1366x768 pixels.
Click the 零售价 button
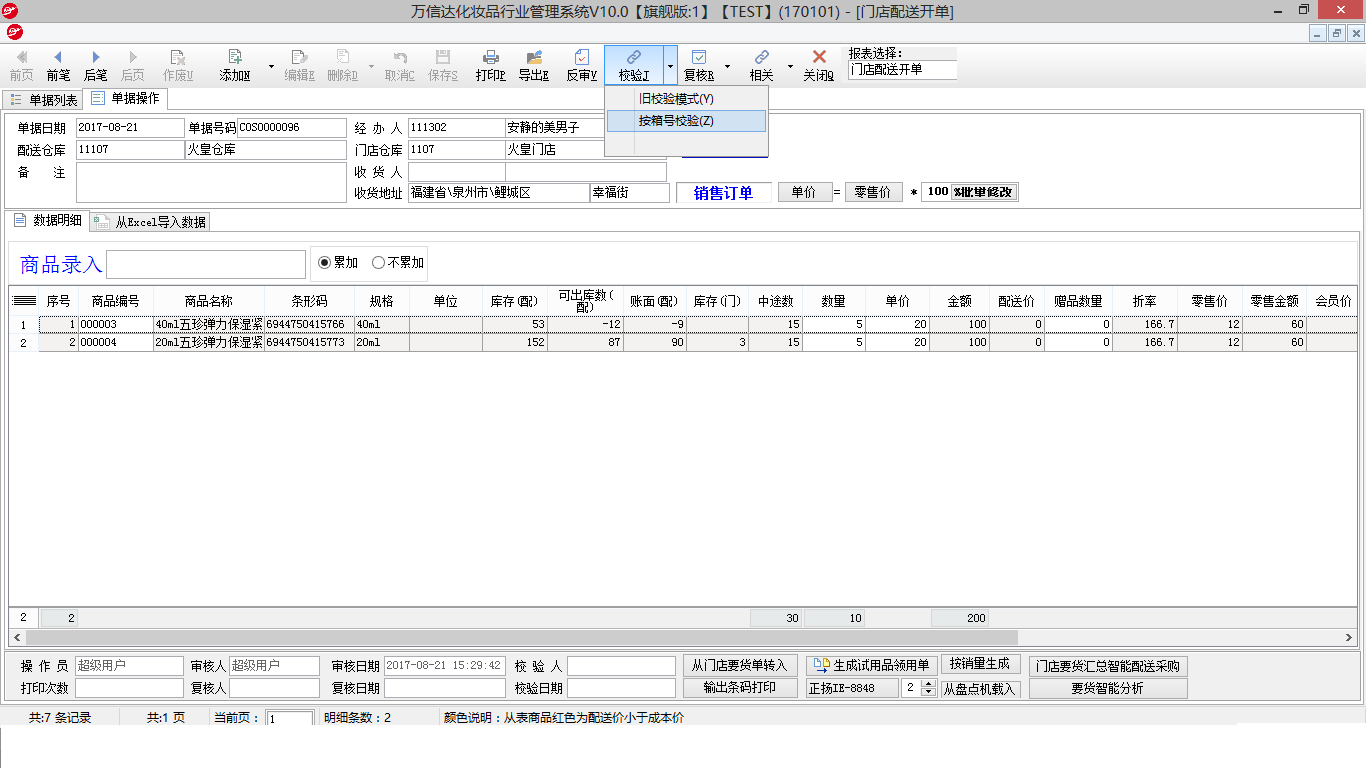click(874, 192)
